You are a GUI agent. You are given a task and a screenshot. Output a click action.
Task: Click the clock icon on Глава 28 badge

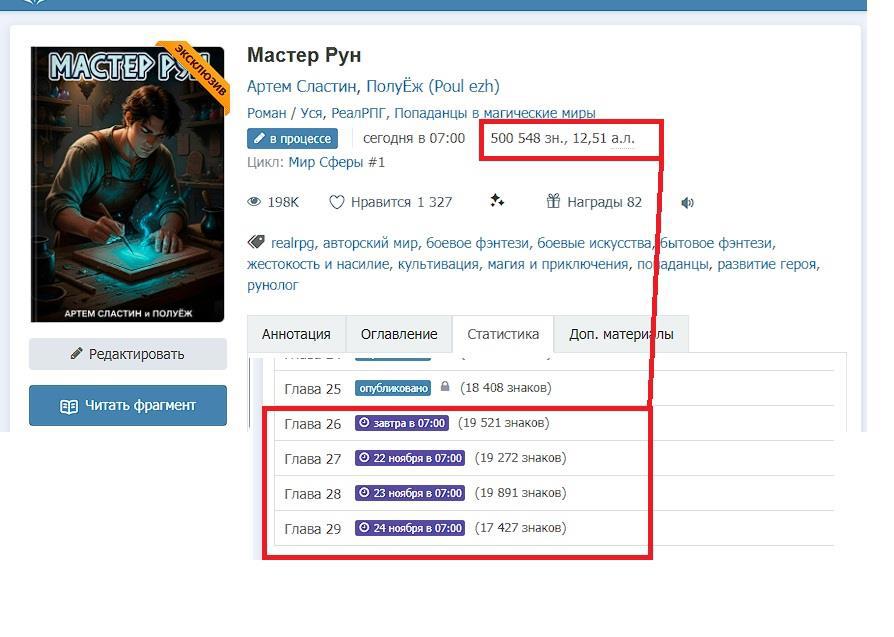[x=364, y=493]
